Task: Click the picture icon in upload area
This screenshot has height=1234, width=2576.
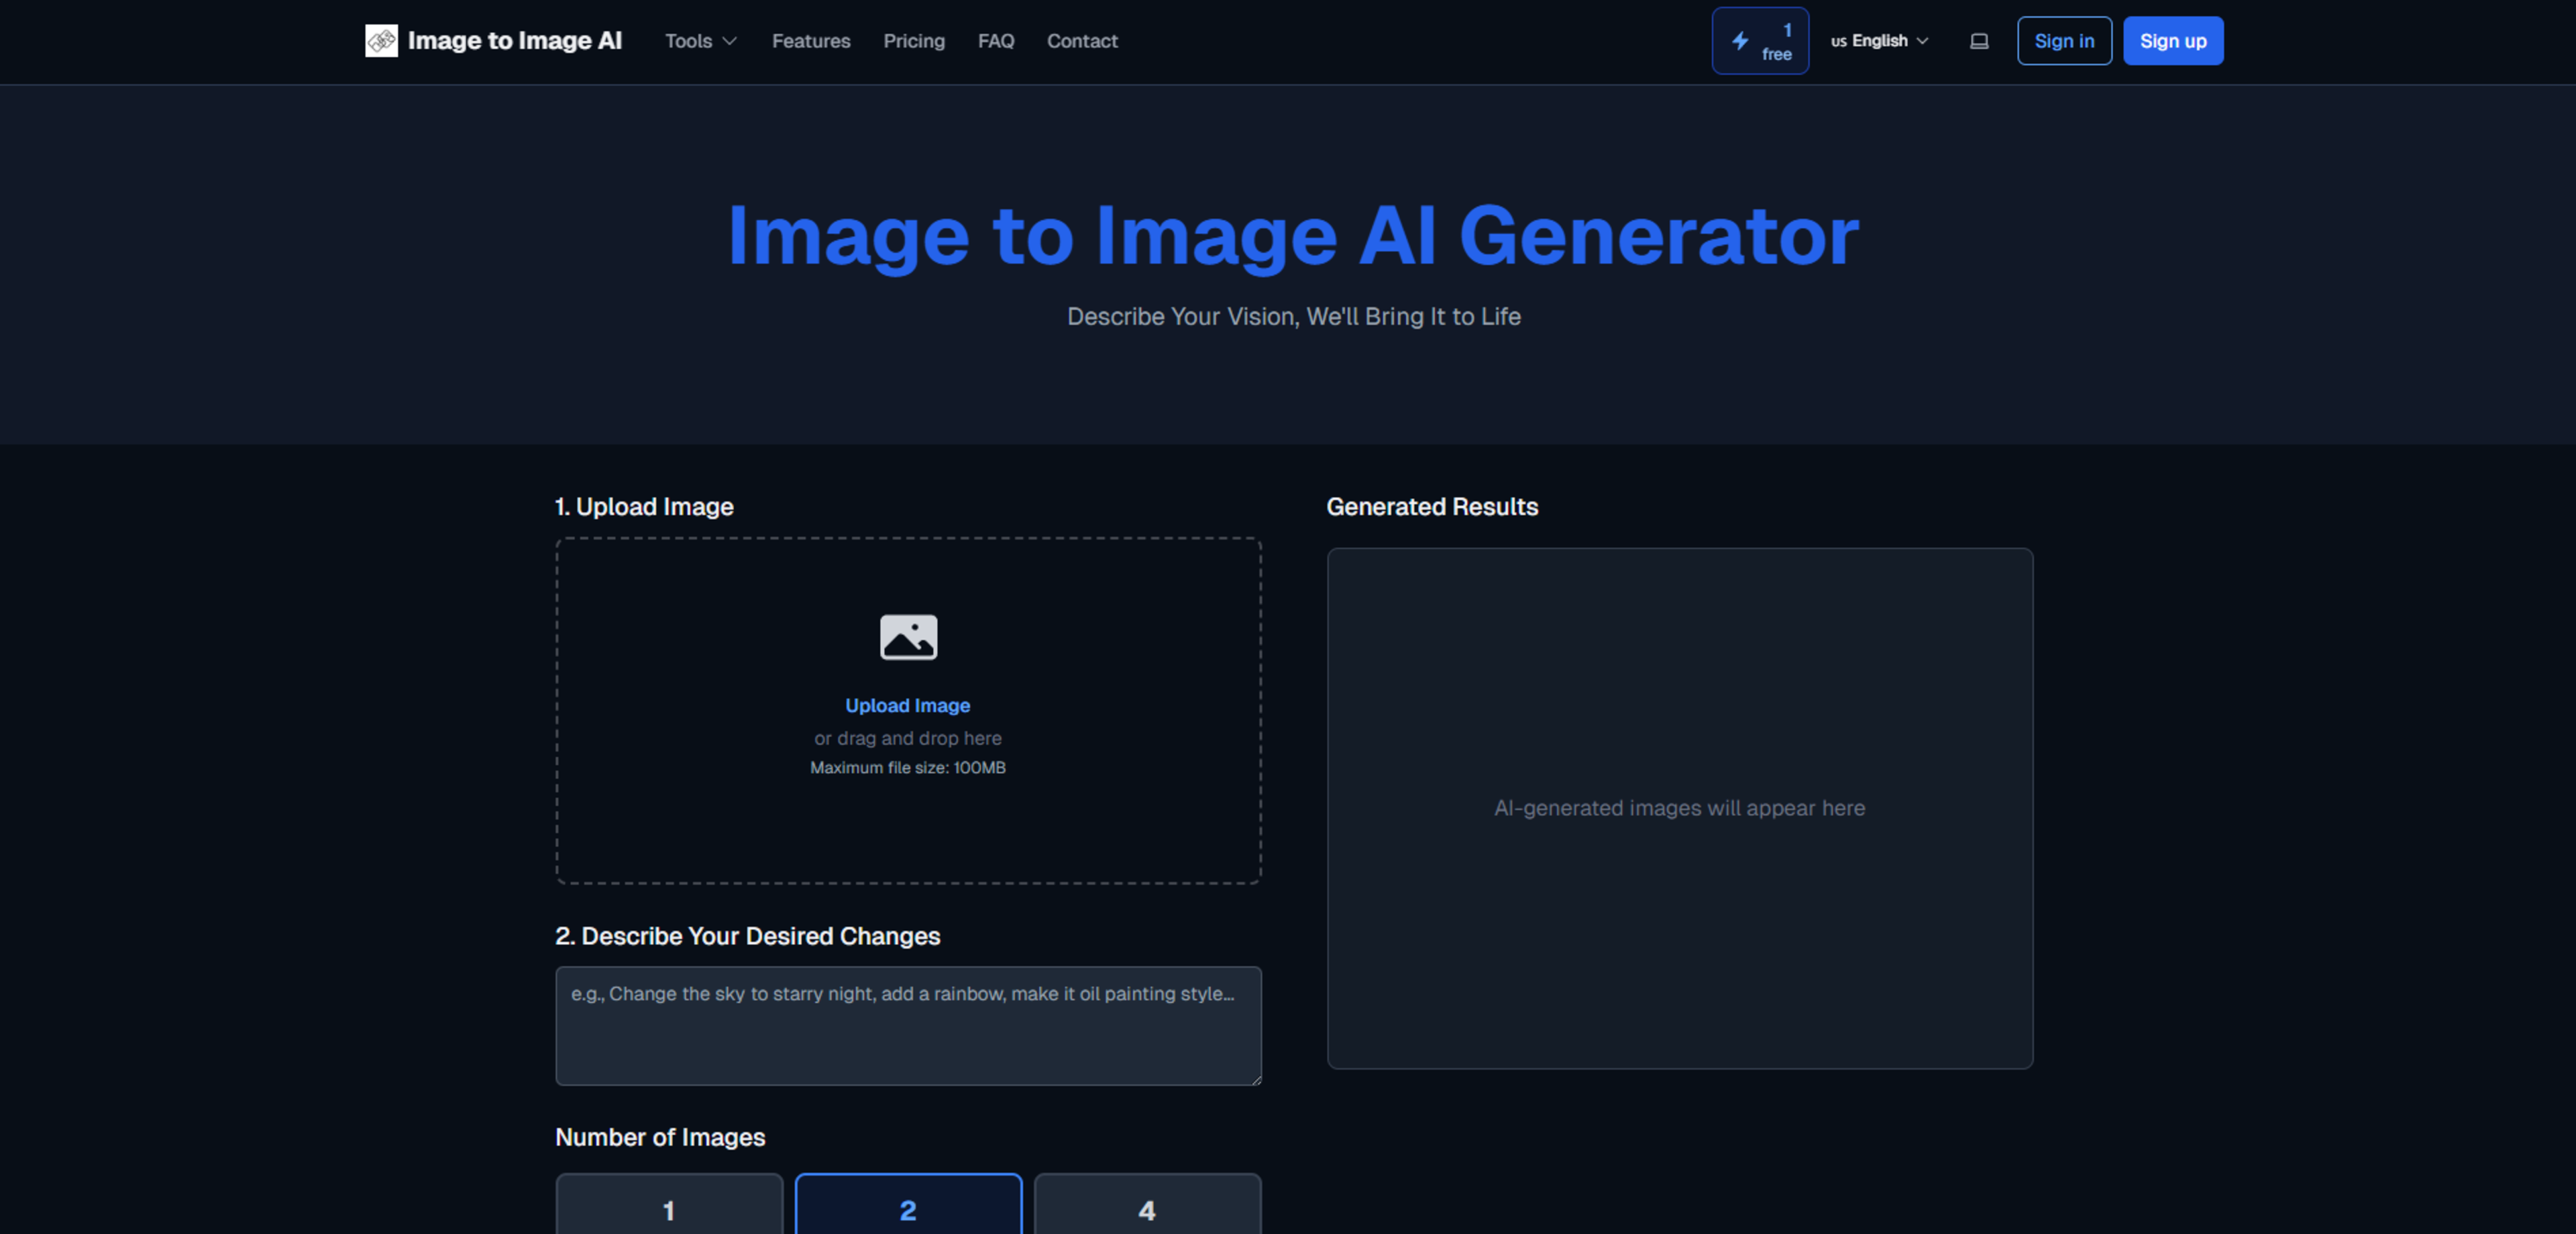Action: click(907, 637)
